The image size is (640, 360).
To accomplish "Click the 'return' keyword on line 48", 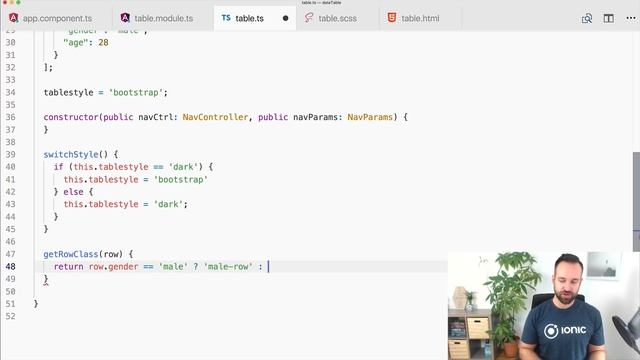I will click(69, 267).
